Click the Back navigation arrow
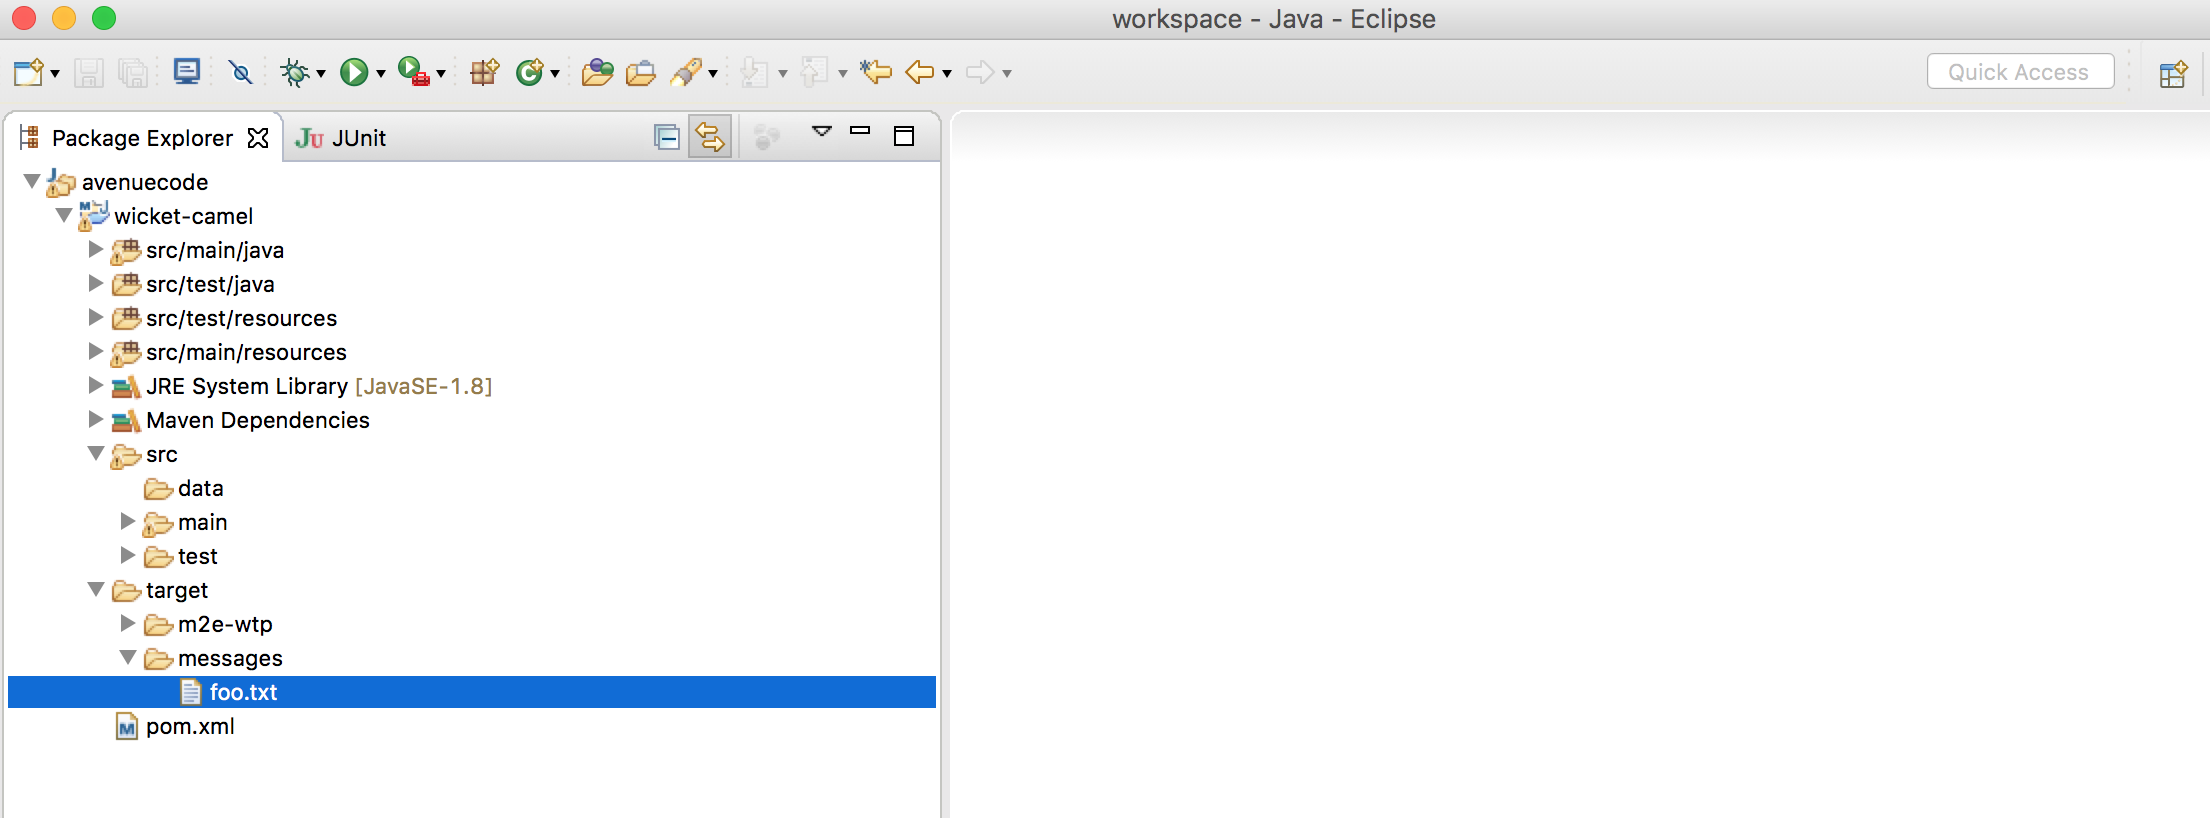This screenshot has width=2210, height=818. (920, 72)
